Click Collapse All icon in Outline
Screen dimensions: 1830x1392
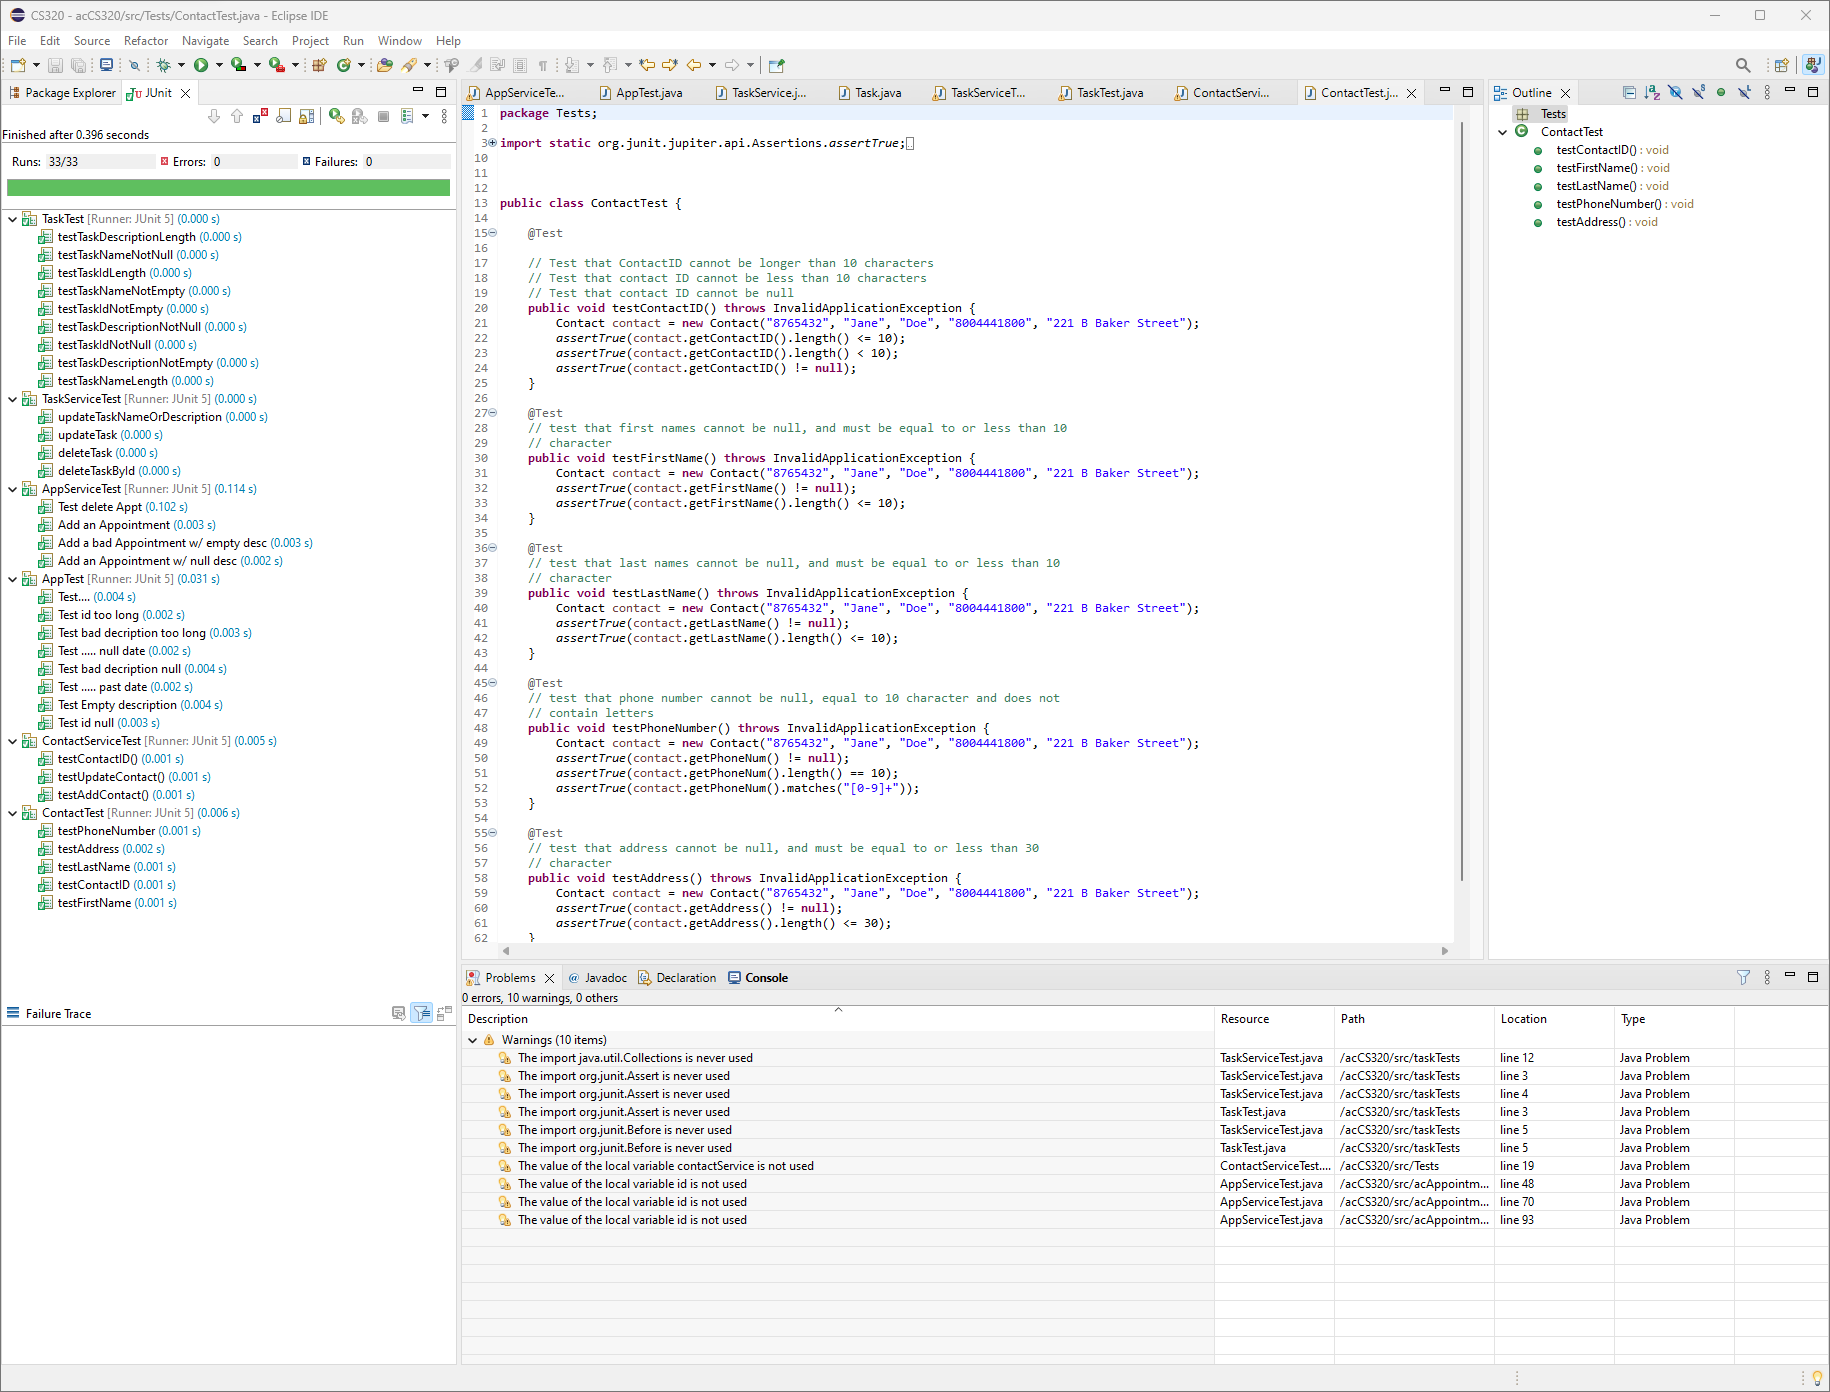pos(1629,93)
